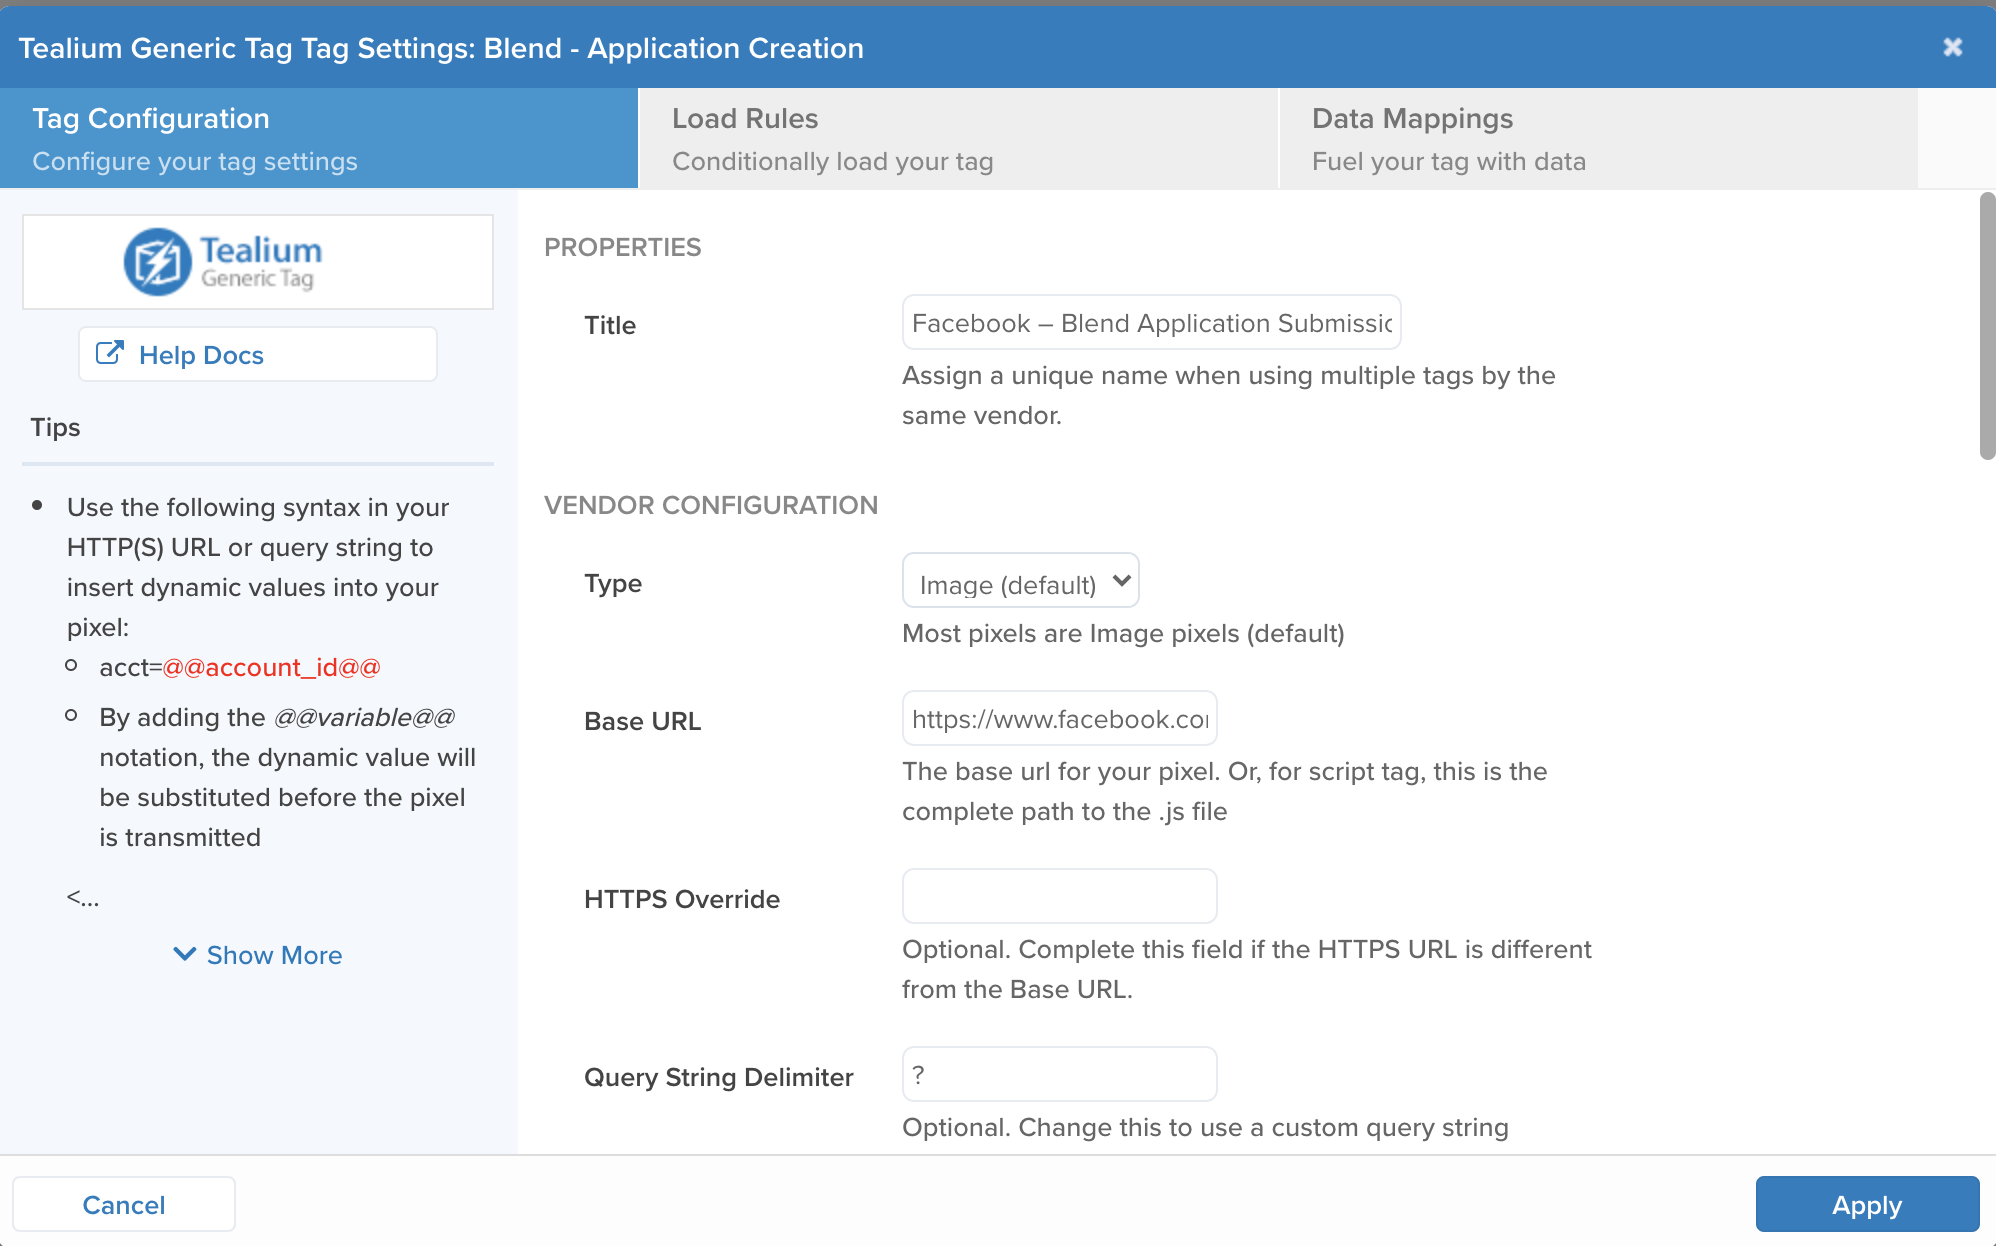Click into the Title input field
This screenshot has width=1996, height=1246.
(x=1150, y=323)
